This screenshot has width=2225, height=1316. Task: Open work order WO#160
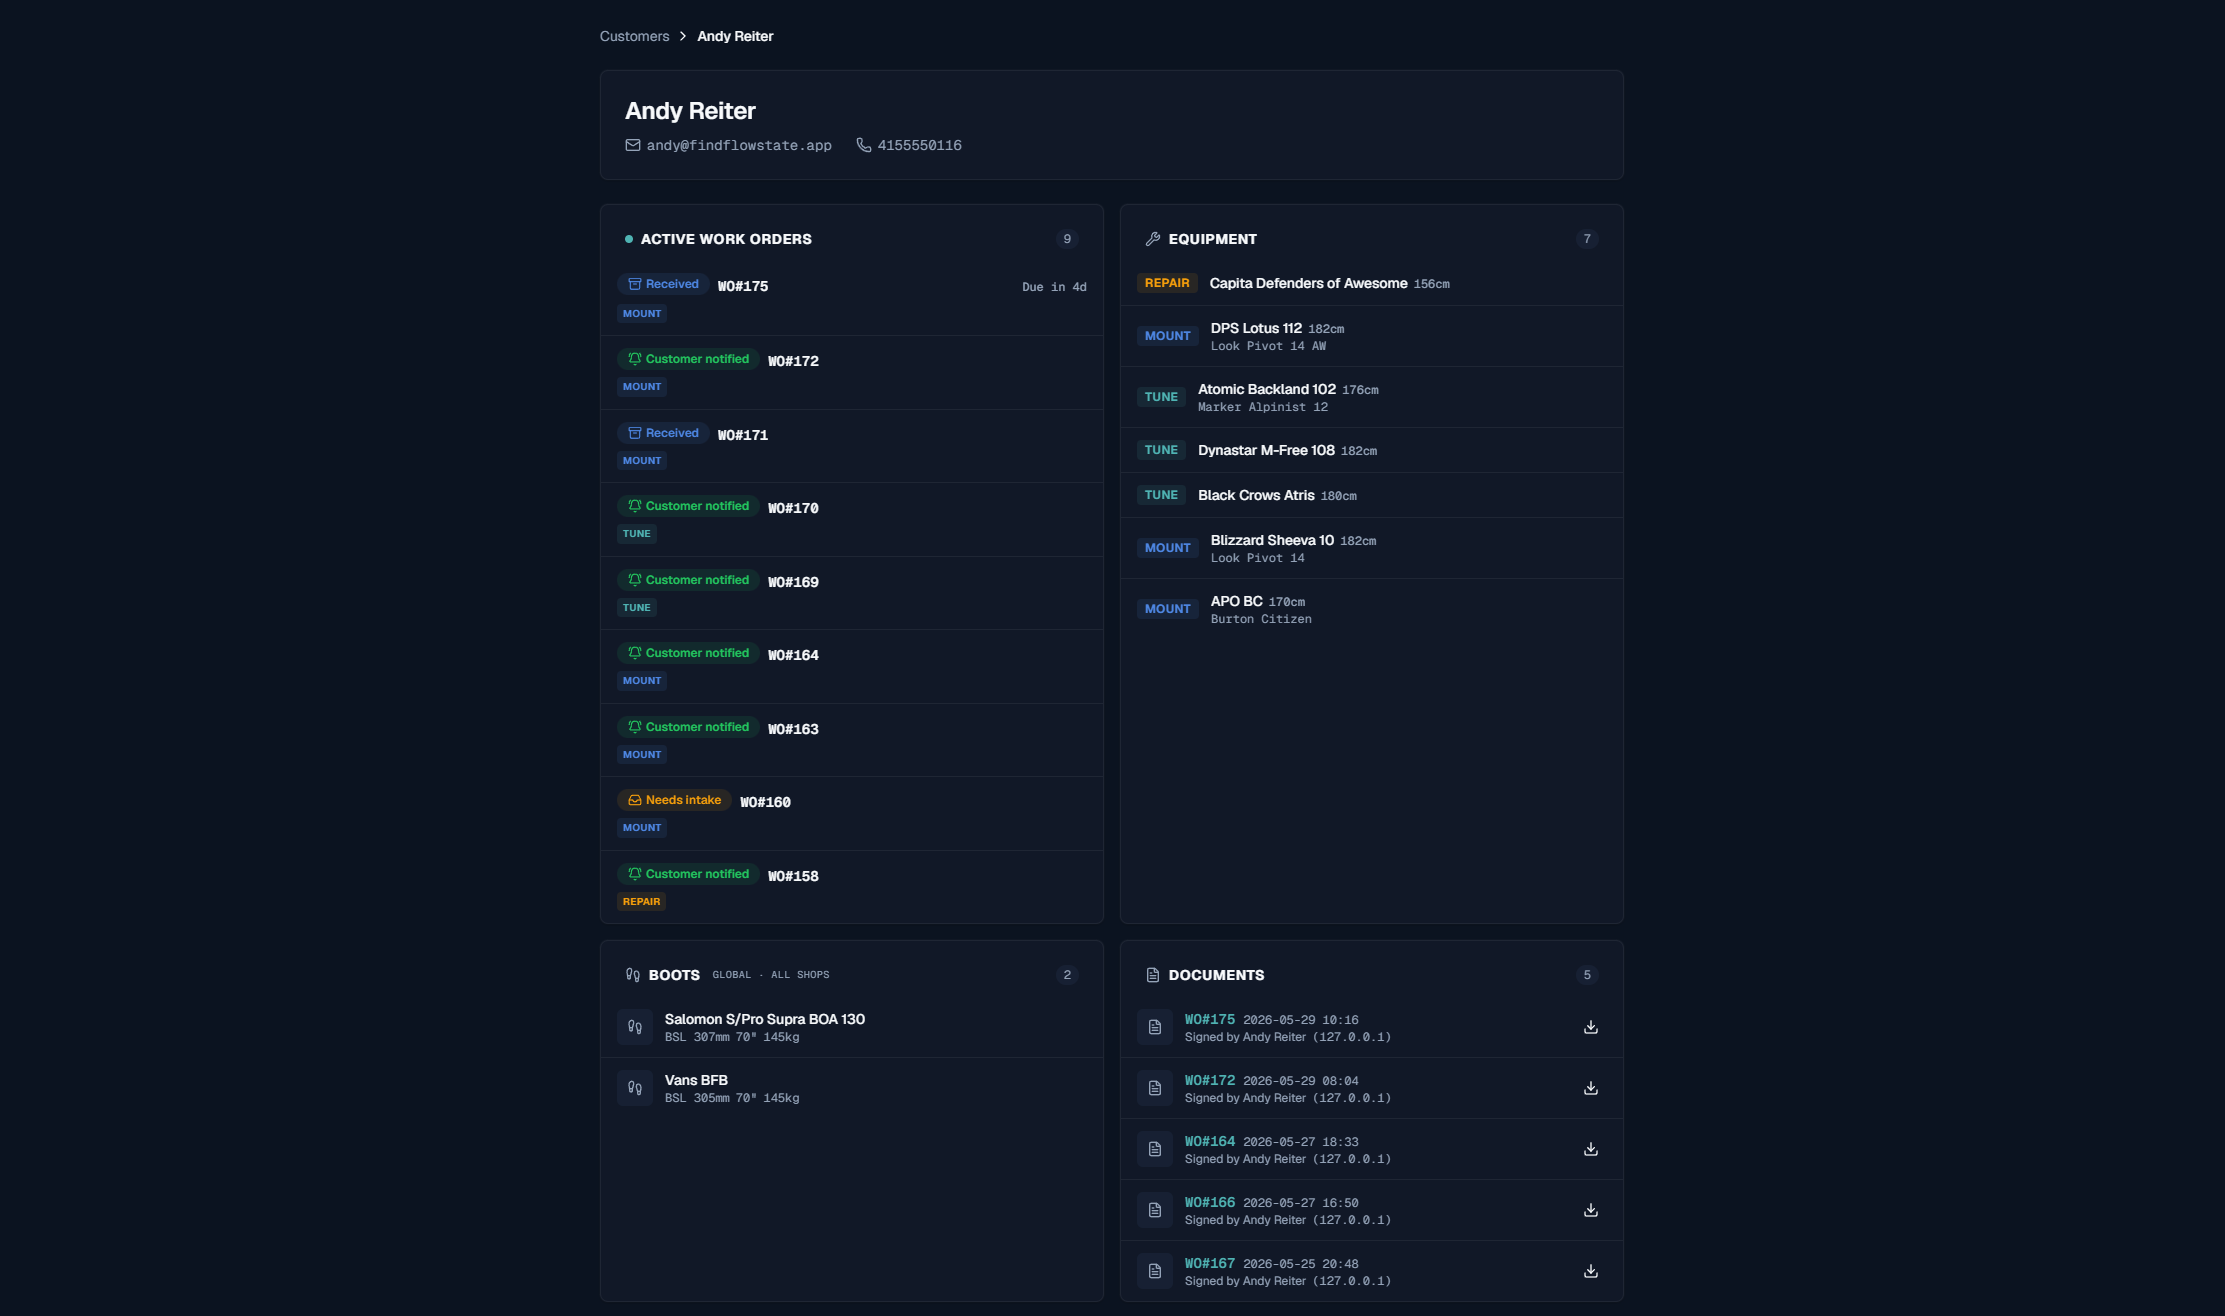click(851, 814)
